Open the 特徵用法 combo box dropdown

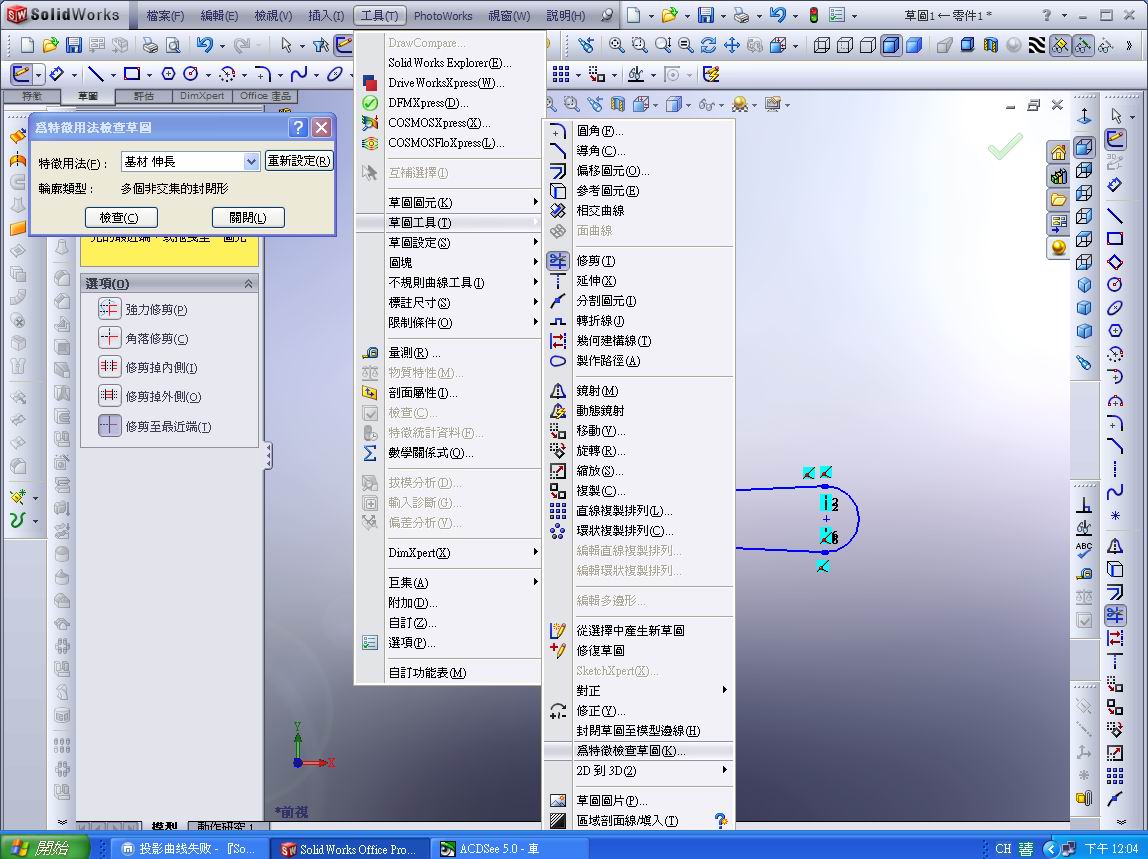251,161
